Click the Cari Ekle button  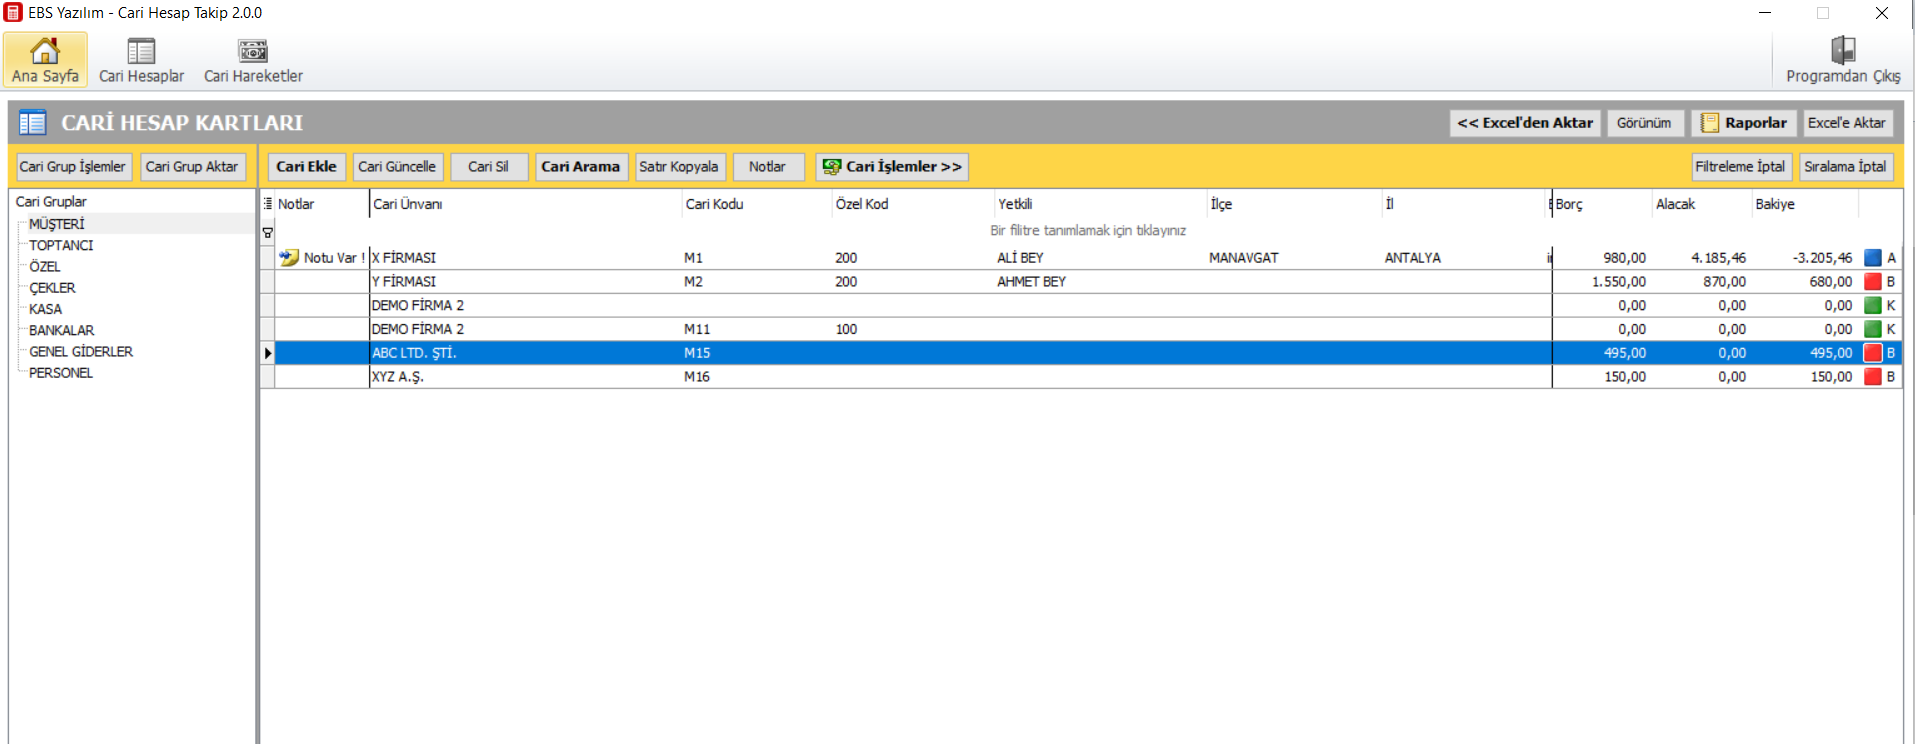tap(306, 167)
